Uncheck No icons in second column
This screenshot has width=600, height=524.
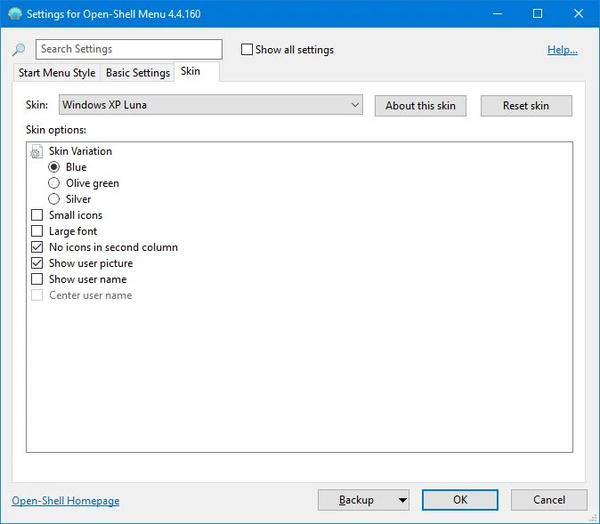click(x=37, y=247)
